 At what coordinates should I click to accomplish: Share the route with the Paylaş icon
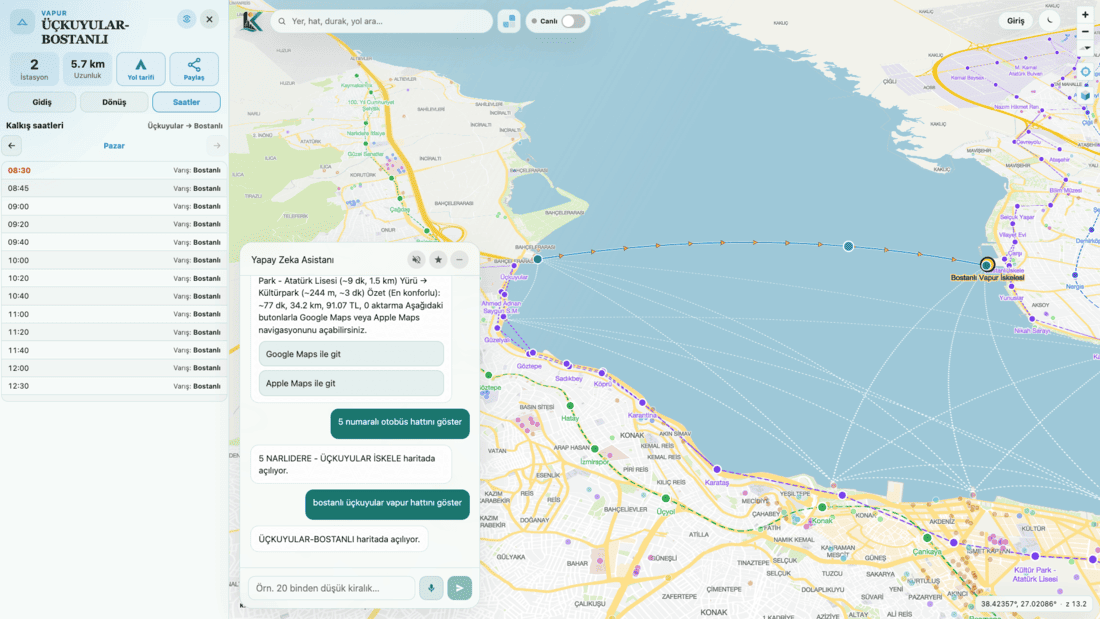tap(194, 69)
